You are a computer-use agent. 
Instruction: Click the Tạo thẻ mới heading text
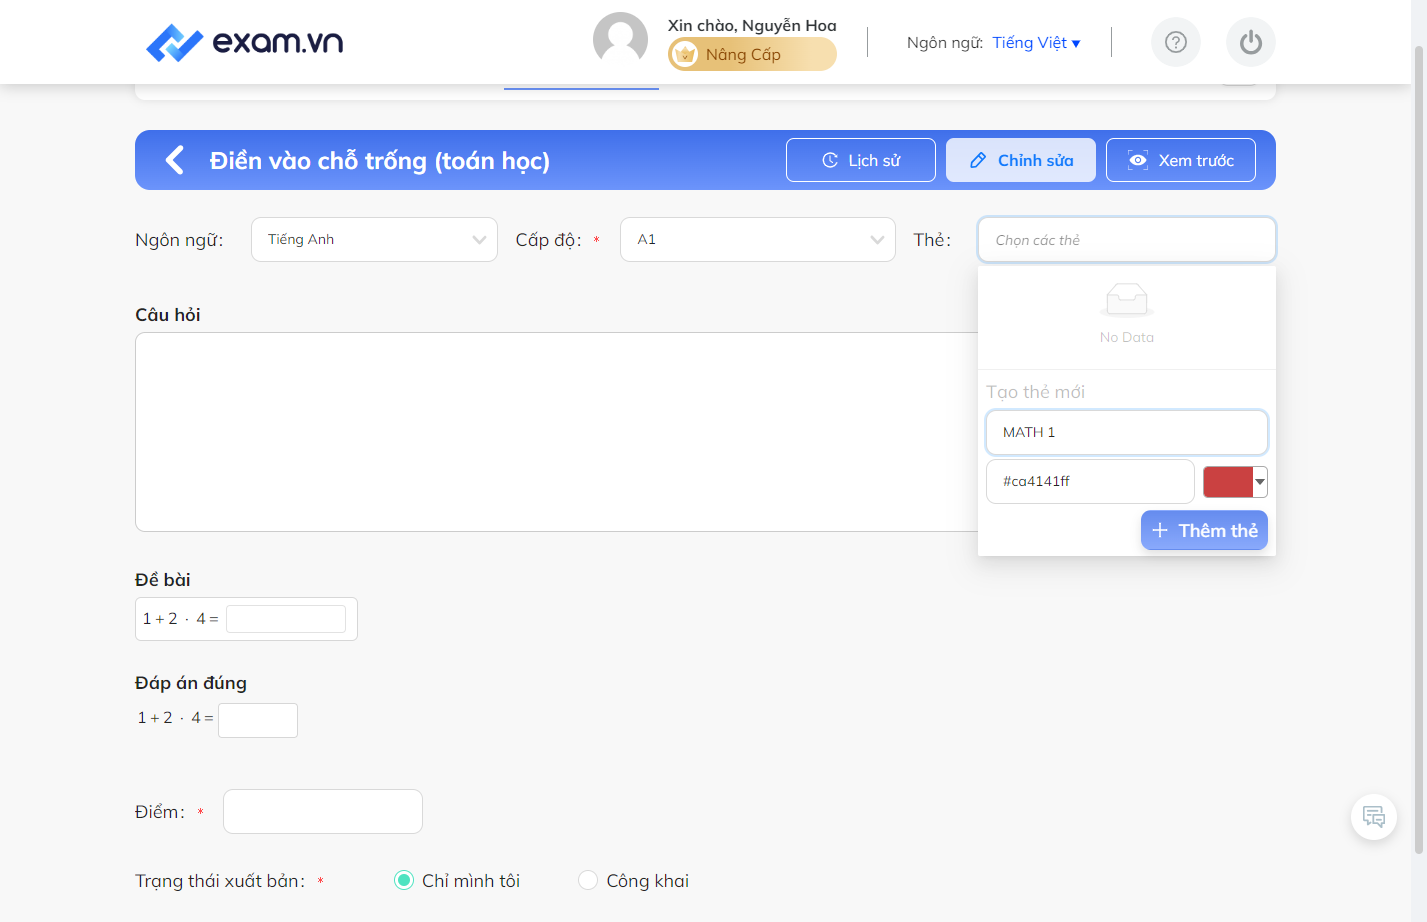coord(1035,392)
